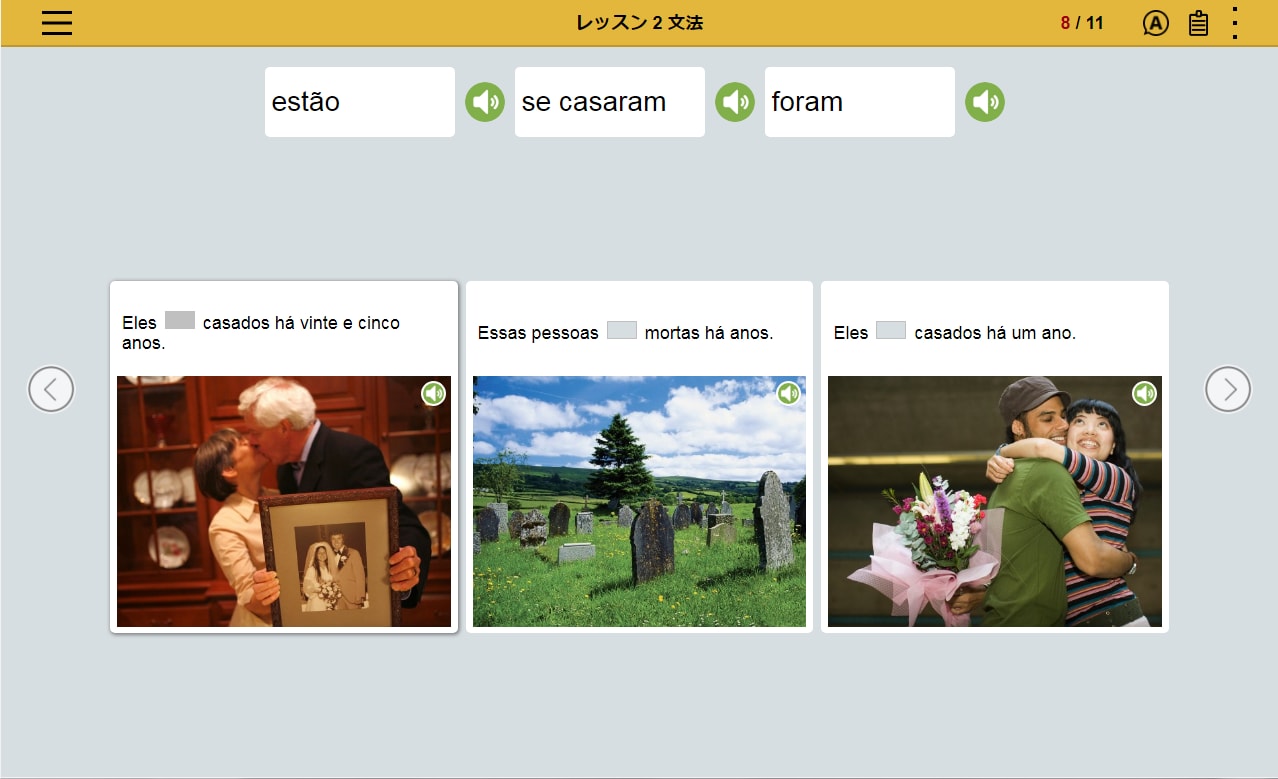The height and width of the screenshot is (779, 1278).
Task: Open the clipboard notes icon
Action: pos(1198,23)
